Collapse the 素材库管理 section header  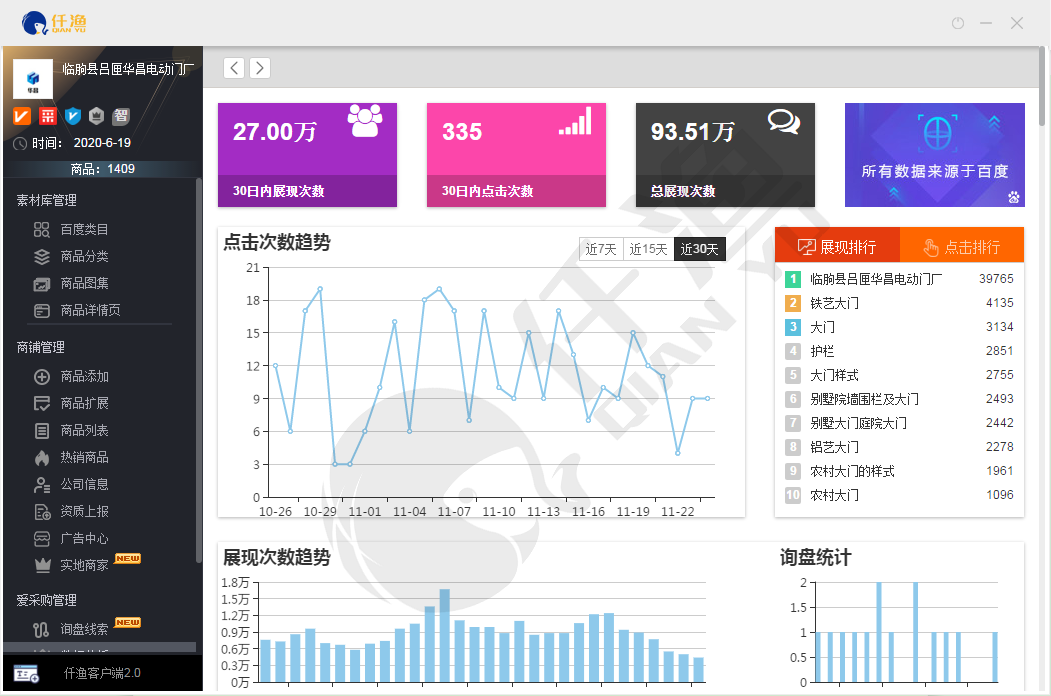coord(47,200)
